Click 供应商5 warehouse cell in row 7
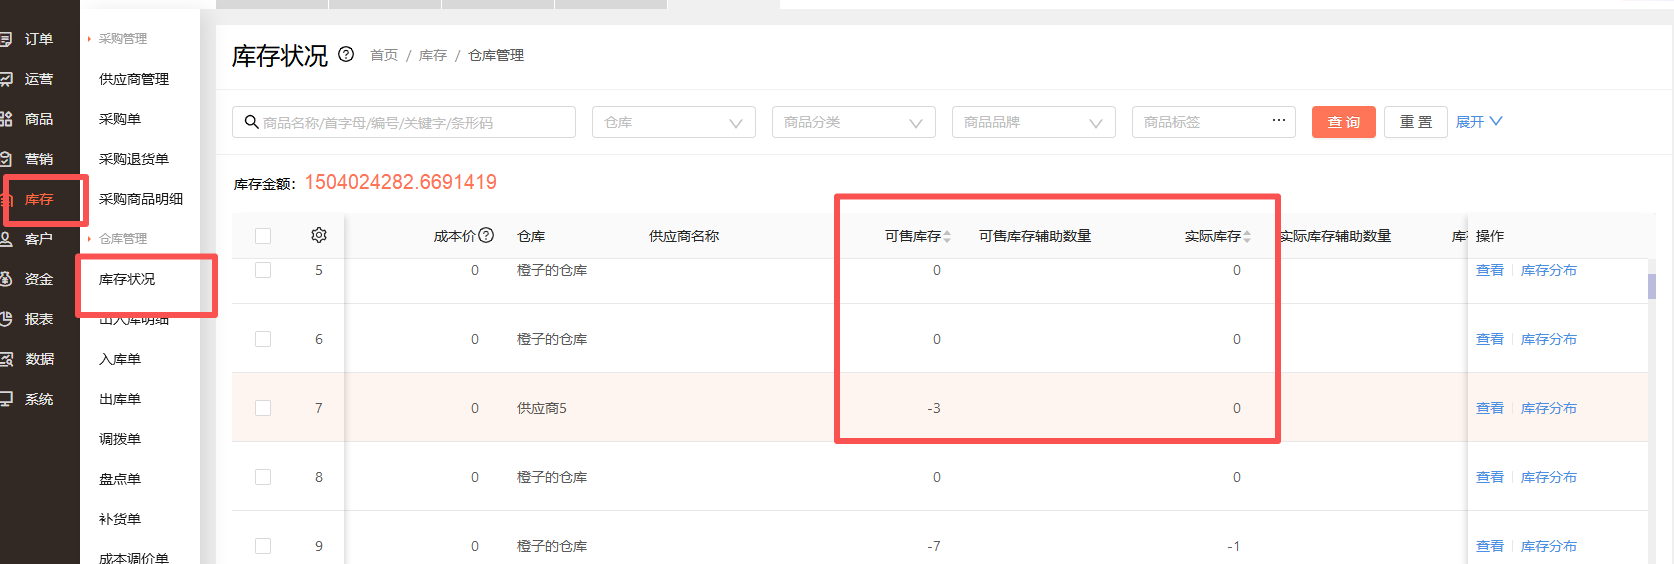Screen dimensions: 1674x564 (542, 408)
